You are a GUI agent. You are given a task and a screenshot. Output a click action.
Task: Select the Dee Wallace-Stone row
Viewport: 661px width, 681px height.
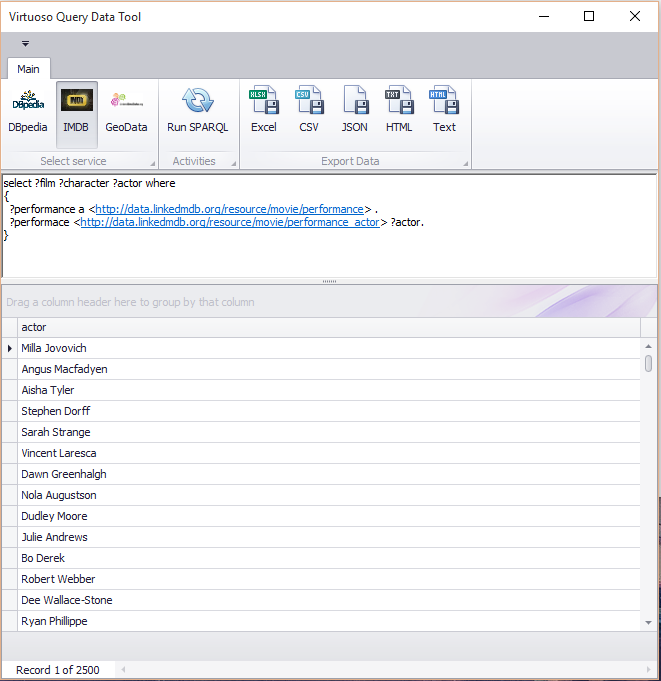[x=329, y=600]
